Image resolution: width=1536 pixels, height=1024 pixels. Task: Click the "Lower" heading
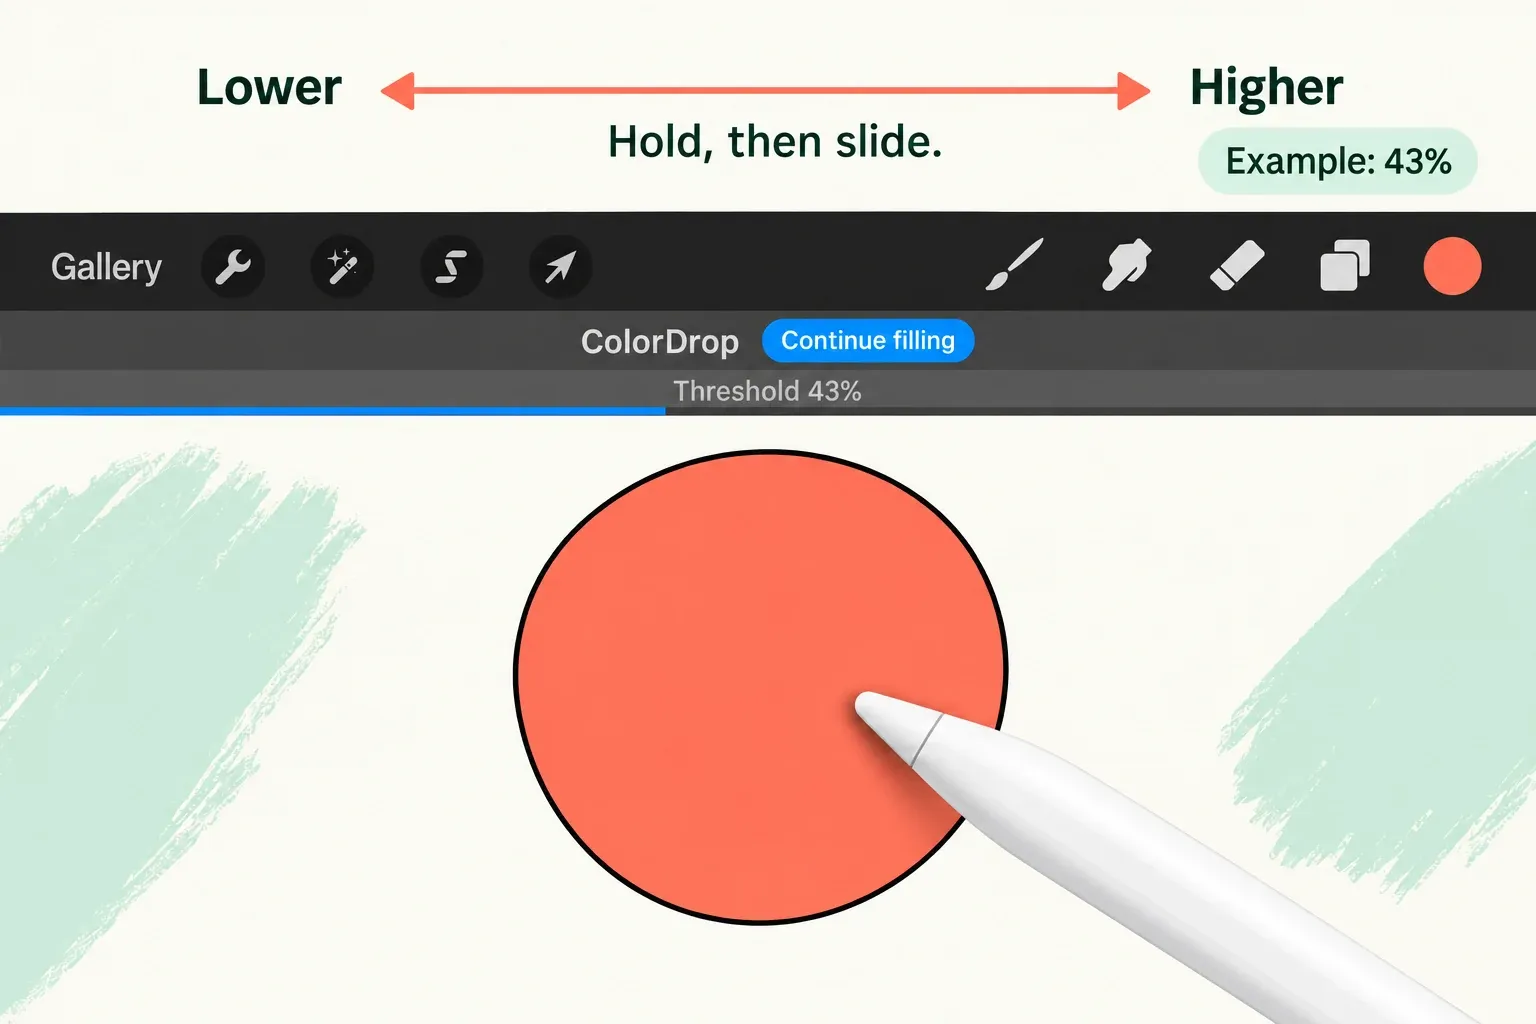pos(269,87)
